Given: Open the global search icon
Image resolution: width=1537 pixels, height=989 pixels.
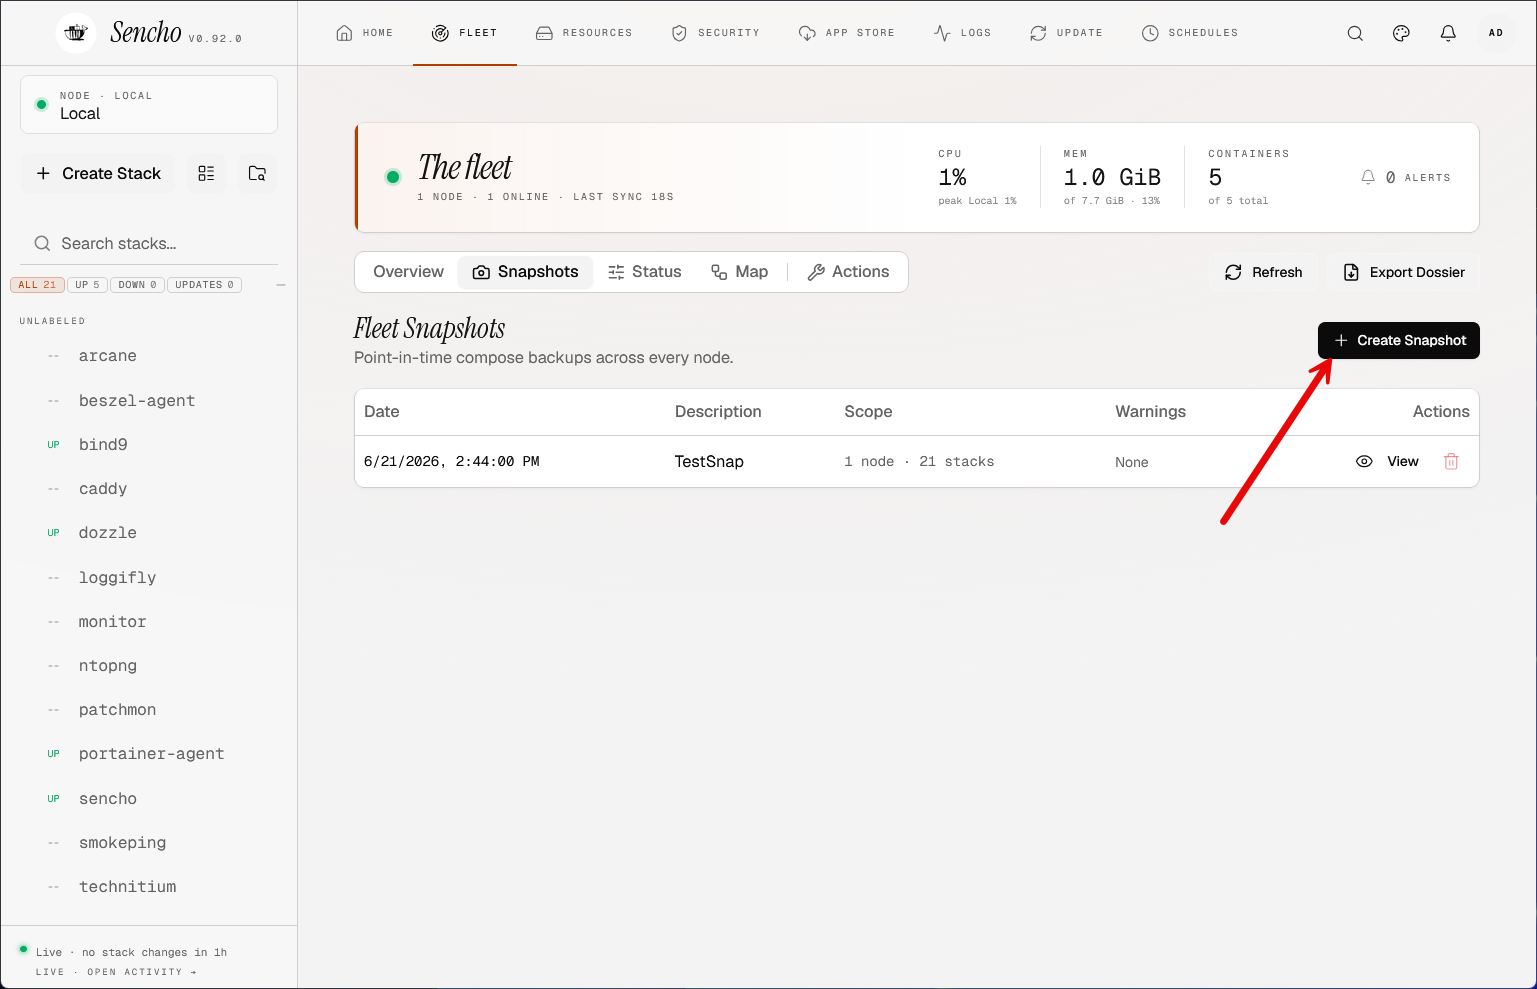Looking at the screenshot, I should click(1355, 33).
